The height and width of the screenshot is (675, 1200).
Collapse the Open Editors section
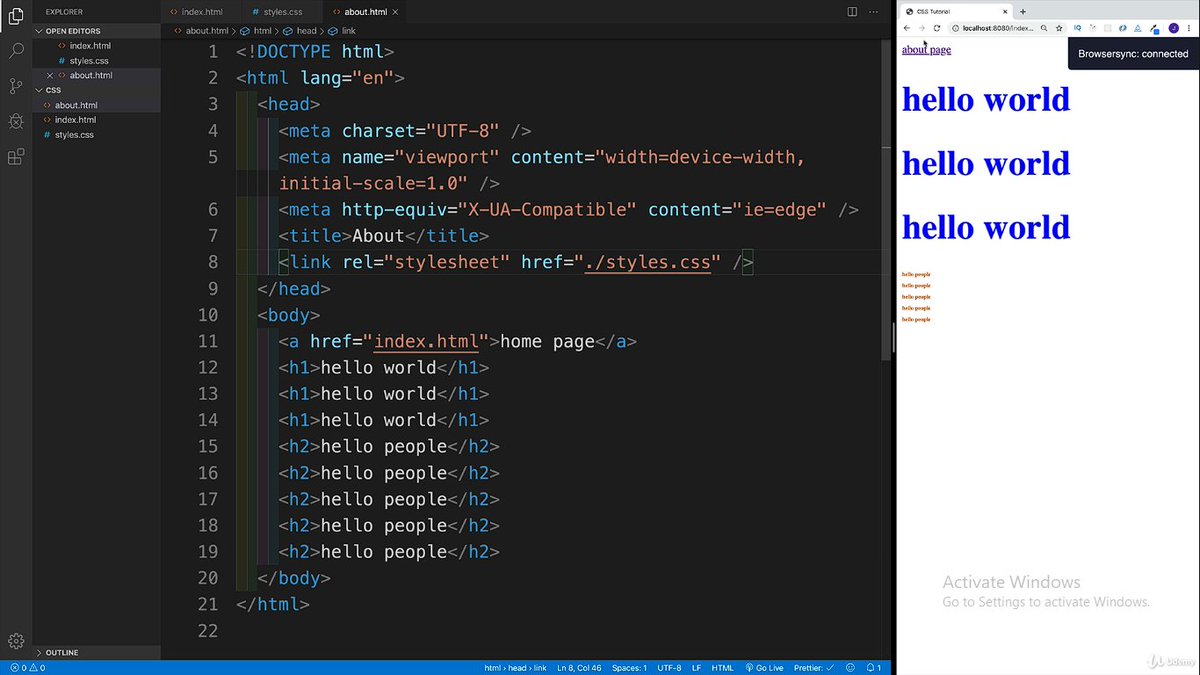coord(96,31)
